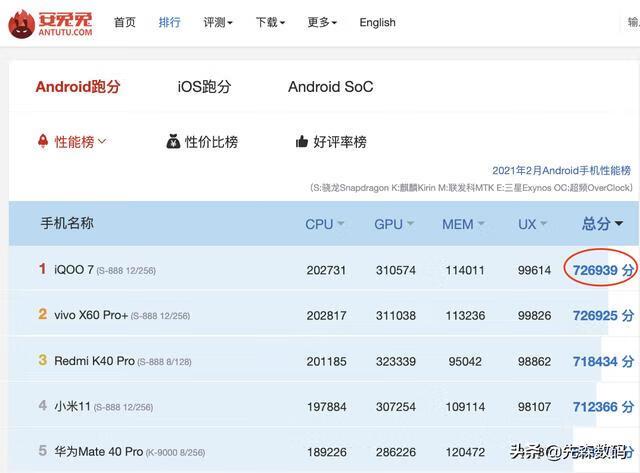Click the Mate 40 Pro CPU score 189226
Screen dimensions: 640x473
(326, 452)
